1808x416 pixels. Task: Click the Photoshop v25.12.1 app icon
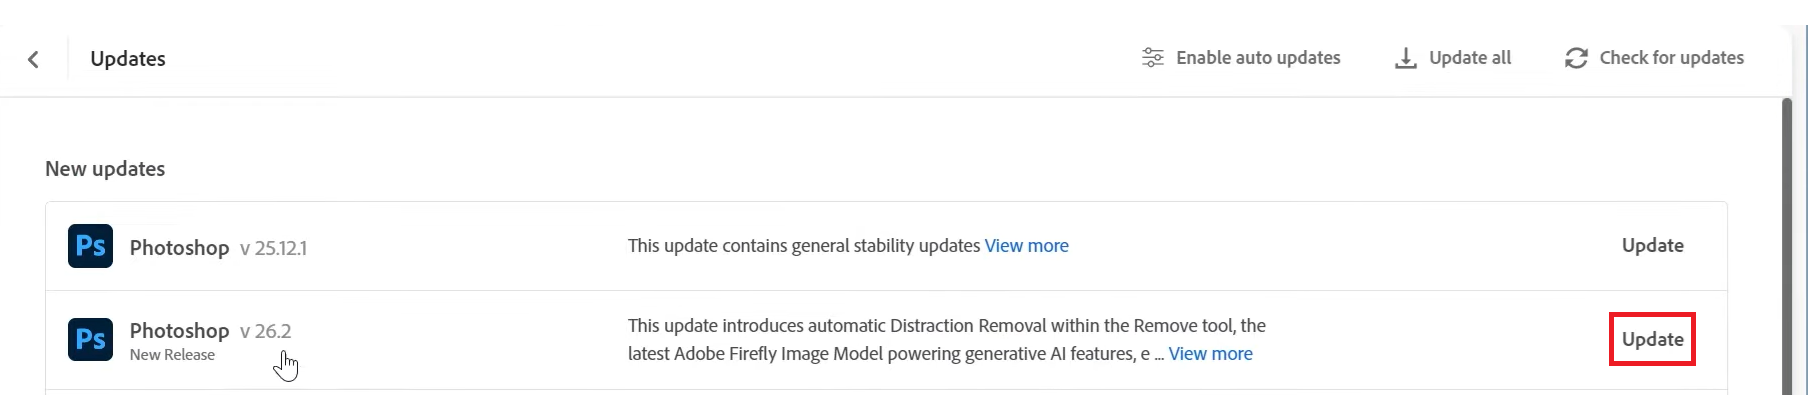90,246
